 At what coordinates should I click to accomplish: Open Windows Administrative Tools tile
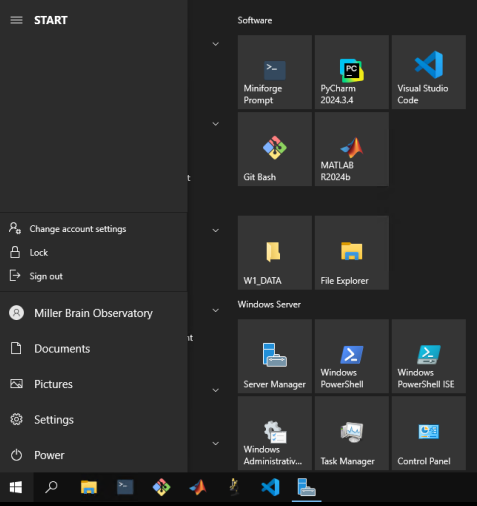(x=275, y=433)
